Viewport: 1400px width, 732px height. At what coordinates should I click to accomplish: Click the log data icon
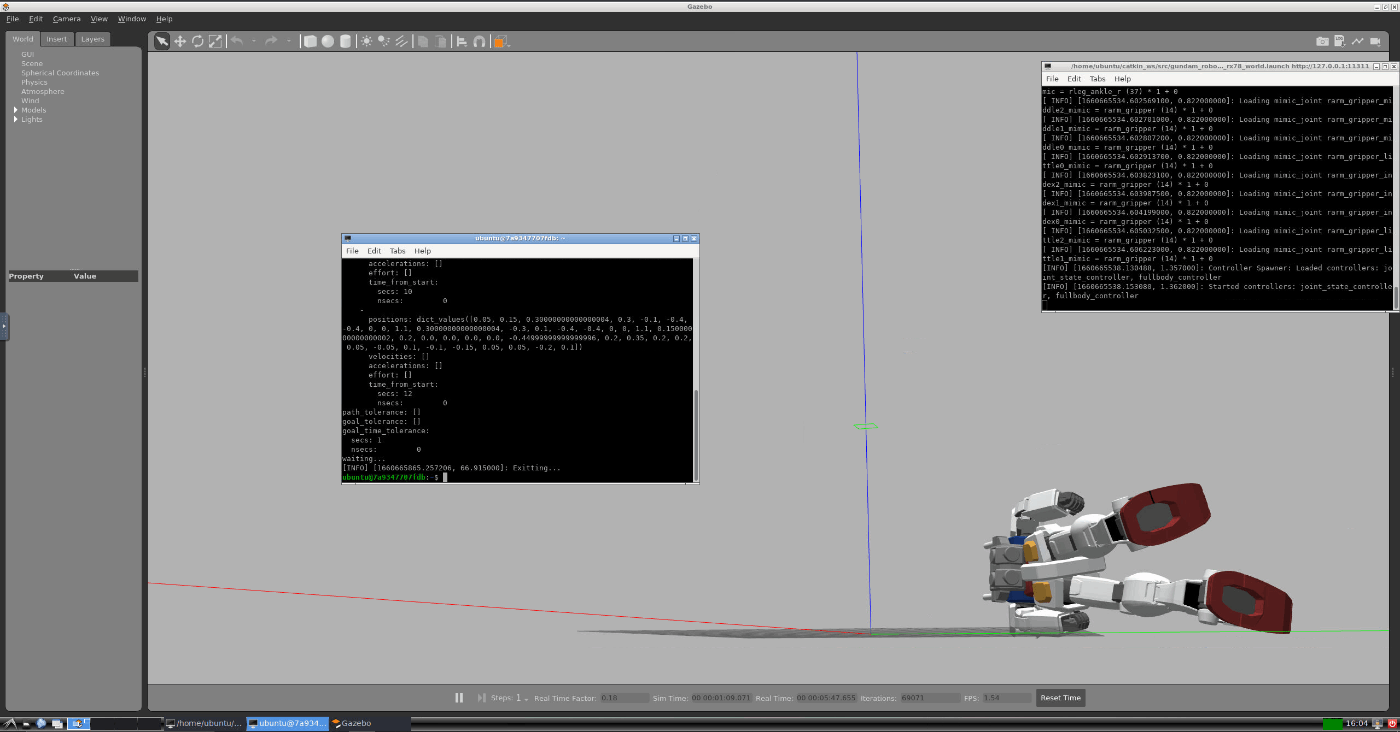[1341, 41]
